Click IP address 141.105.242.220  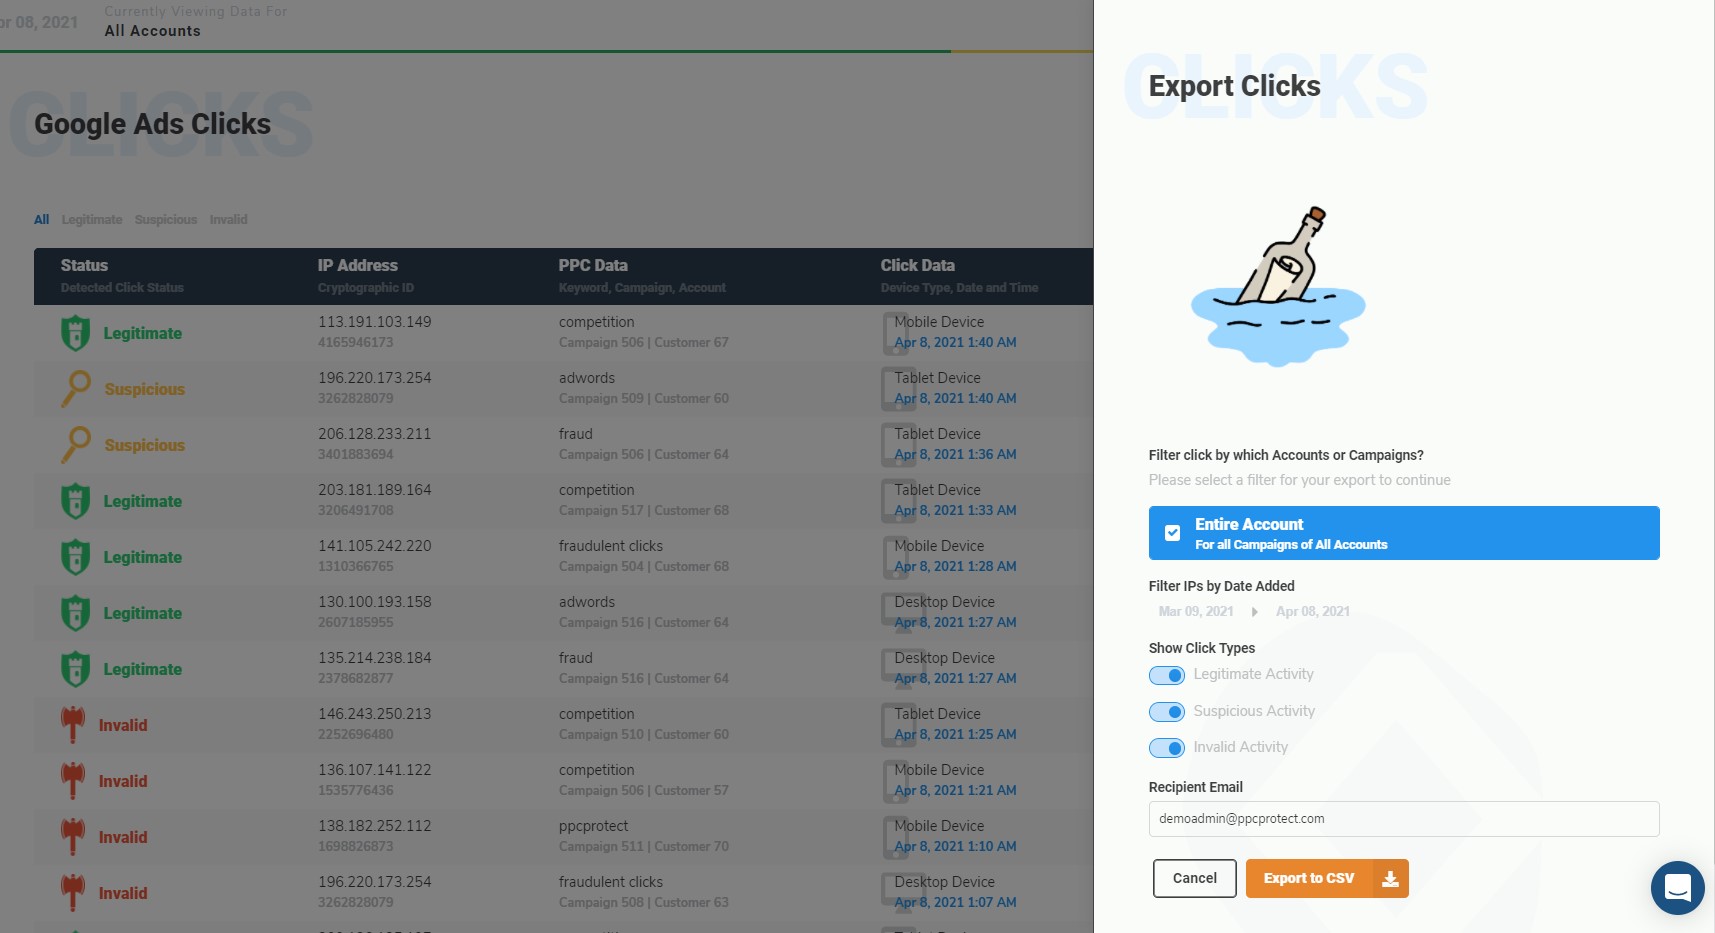click(375, 546)
